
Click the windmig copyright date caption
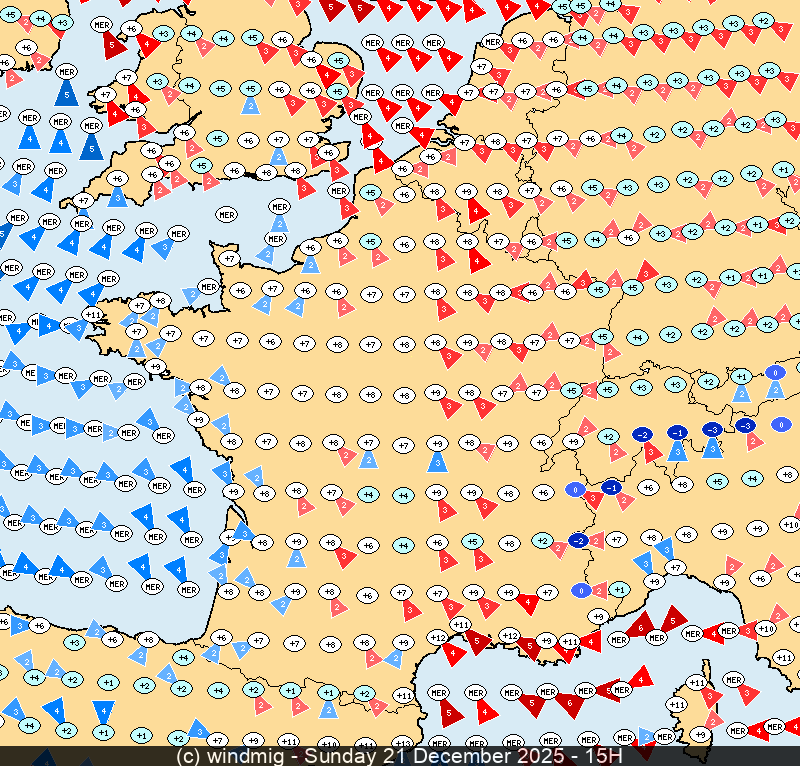(400, 755)
